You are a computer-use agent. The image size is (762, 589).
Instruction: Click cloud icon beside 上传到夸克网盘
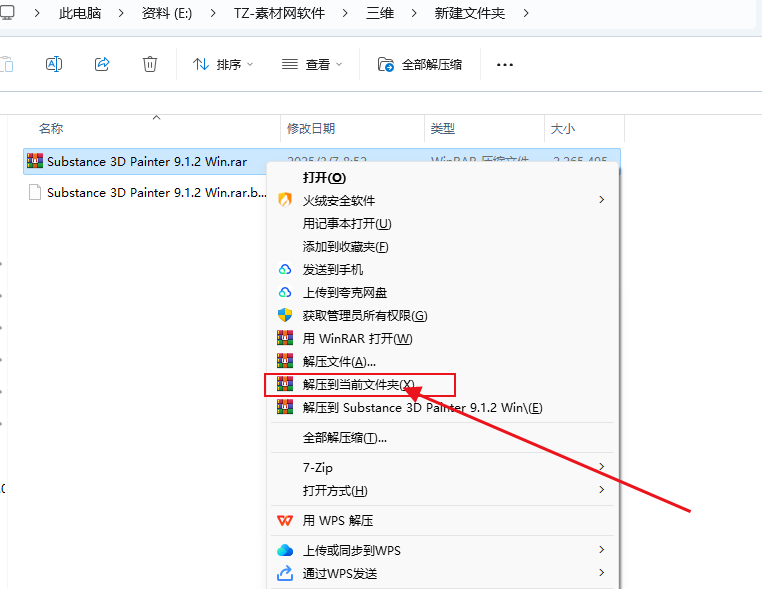[x=285, y=292]
